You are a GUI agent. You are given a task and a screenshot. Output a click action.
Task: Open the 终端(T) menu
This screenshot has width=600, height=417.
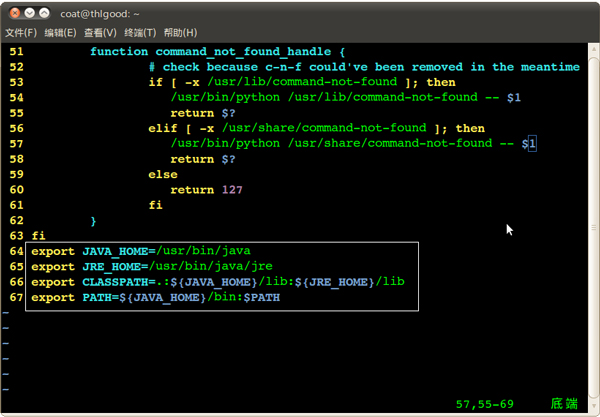tap(140, 33)
